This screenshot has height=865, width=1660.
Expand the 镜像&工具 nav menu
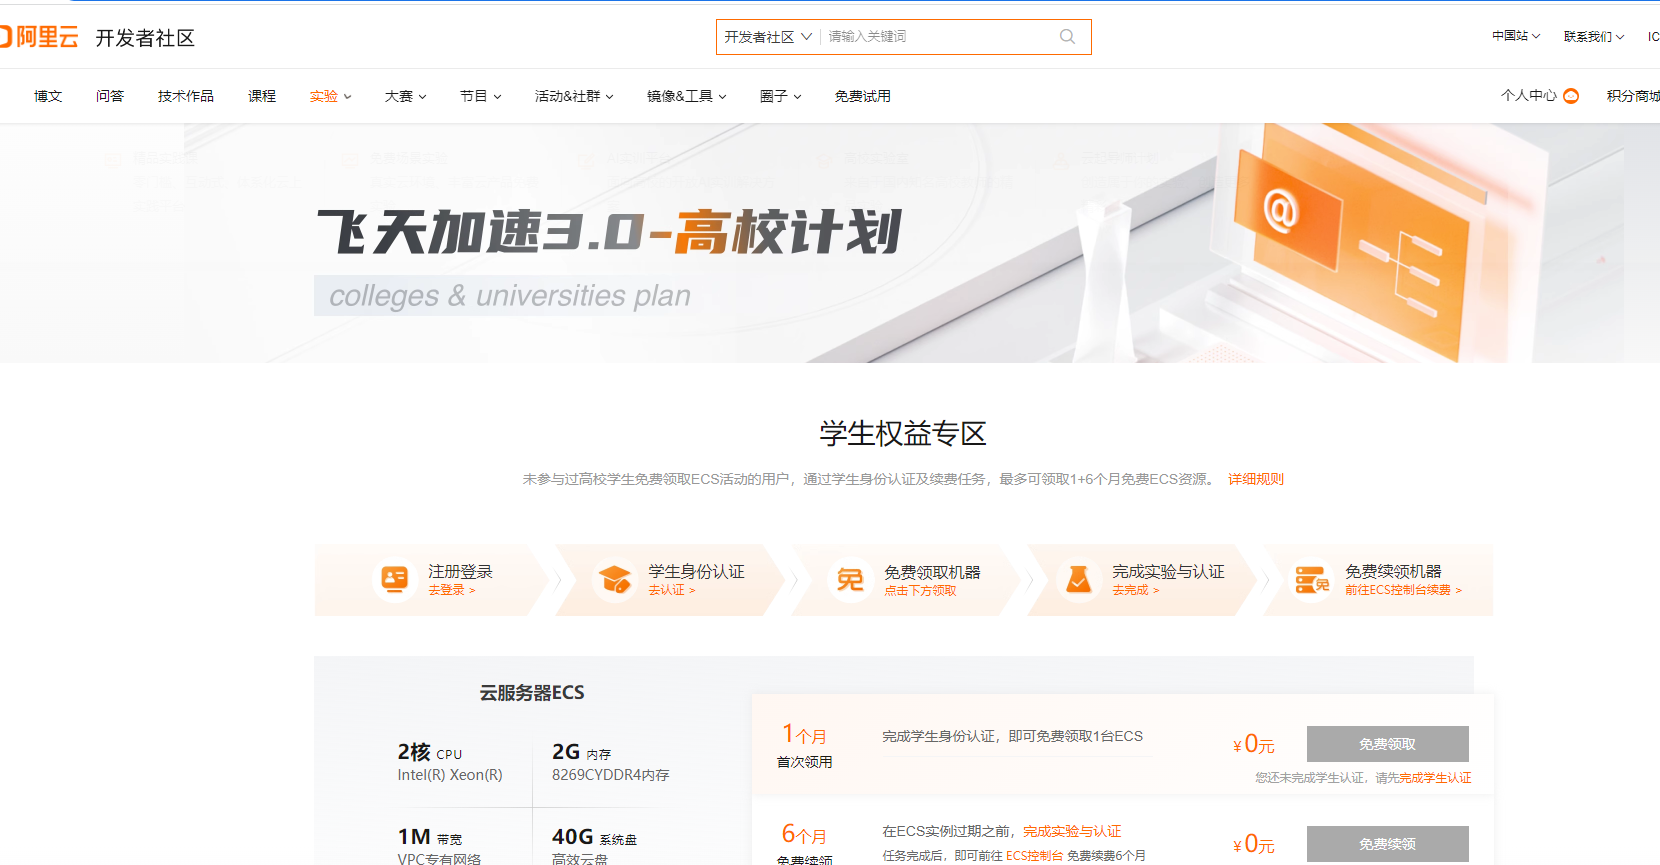click(x=687, y=96)
